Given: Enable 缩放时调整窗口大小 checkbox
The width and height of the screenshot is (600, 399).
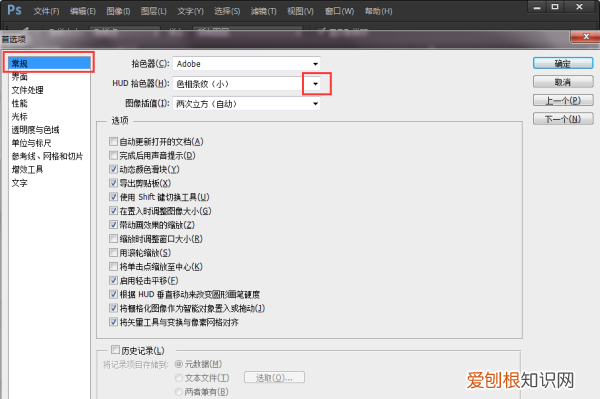Looking at the screenshot, I should pyautogui.click(x=113, y=239).
